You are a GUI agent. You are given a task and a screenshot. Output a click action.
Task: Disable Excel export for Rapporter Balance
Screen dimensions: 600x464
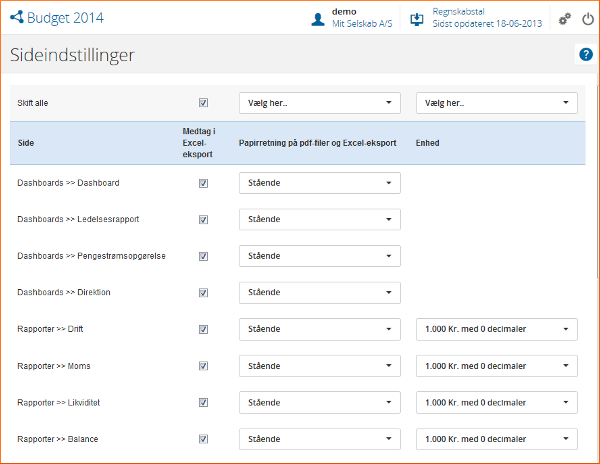pyautogui.click(x=204, y=439)
